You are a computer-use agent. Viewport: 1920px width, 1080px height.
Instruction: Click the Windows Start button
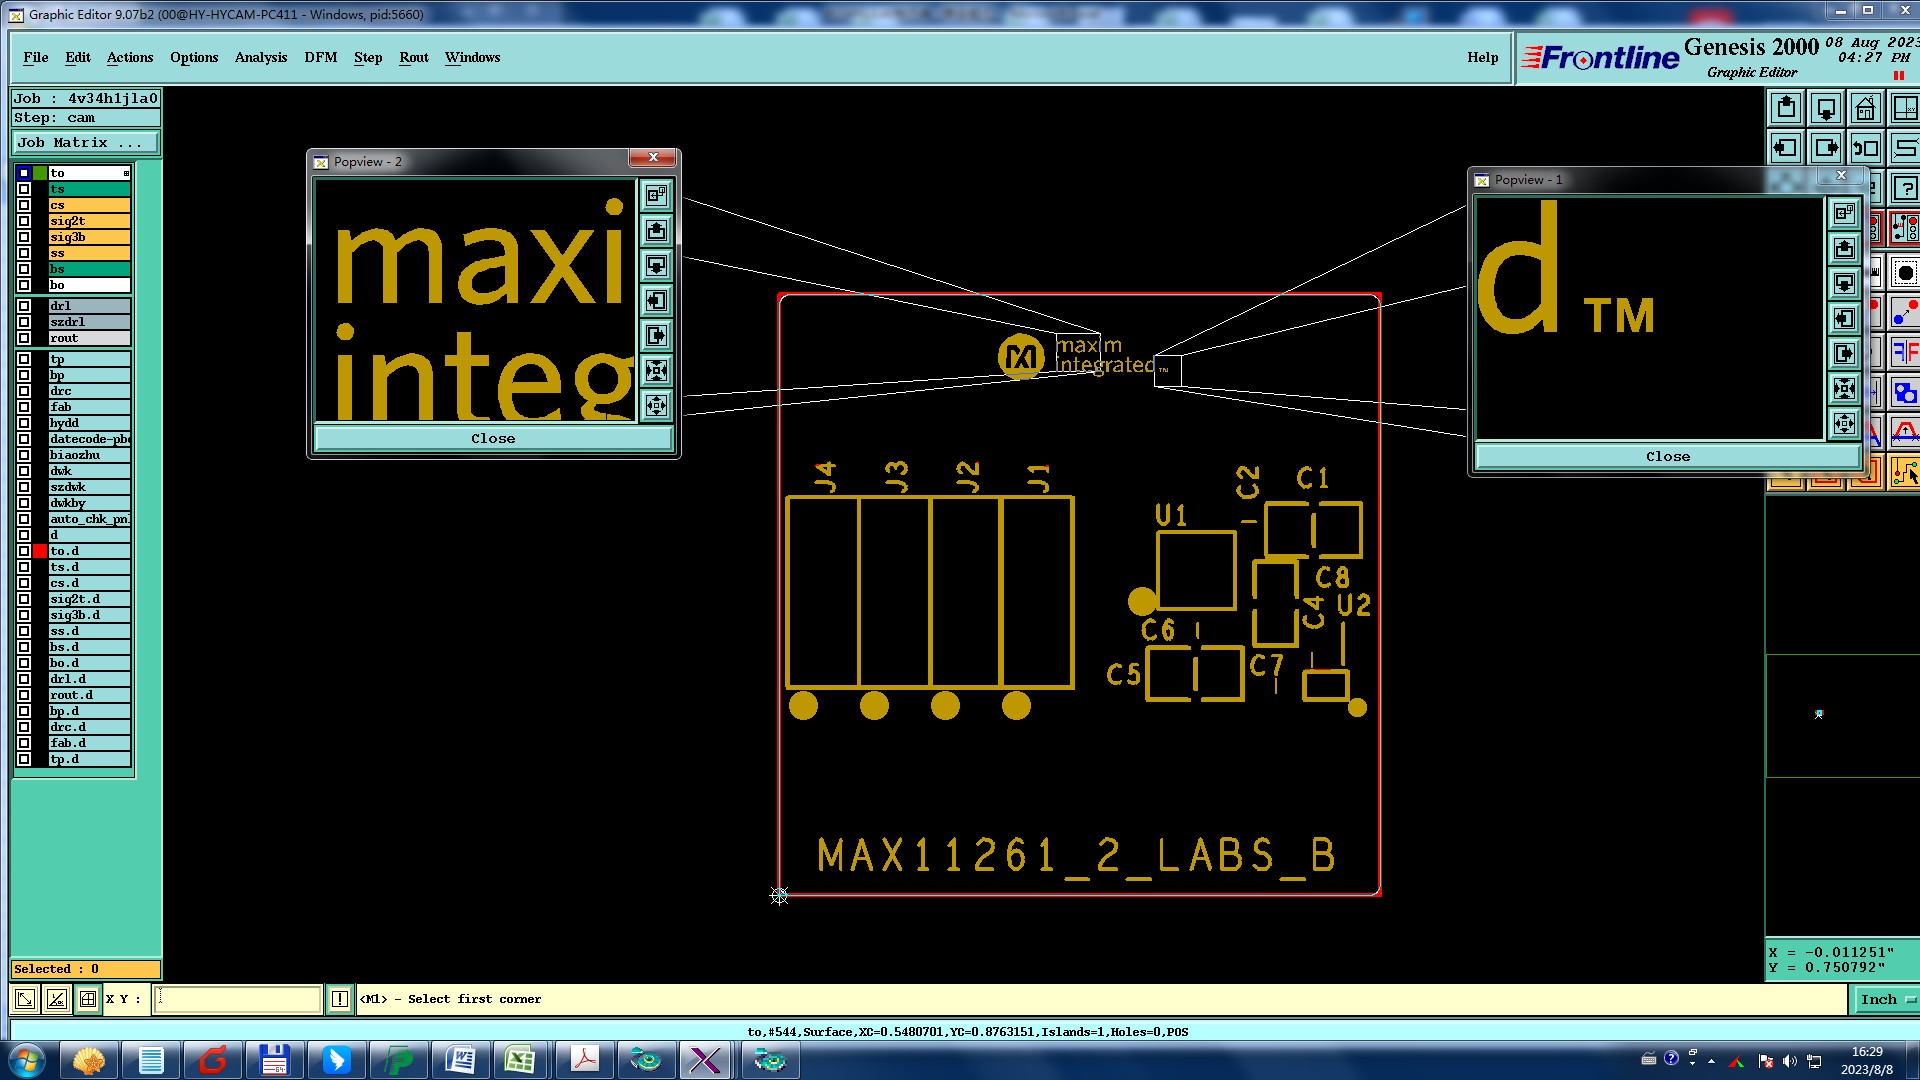click(x=27, y=1060)
